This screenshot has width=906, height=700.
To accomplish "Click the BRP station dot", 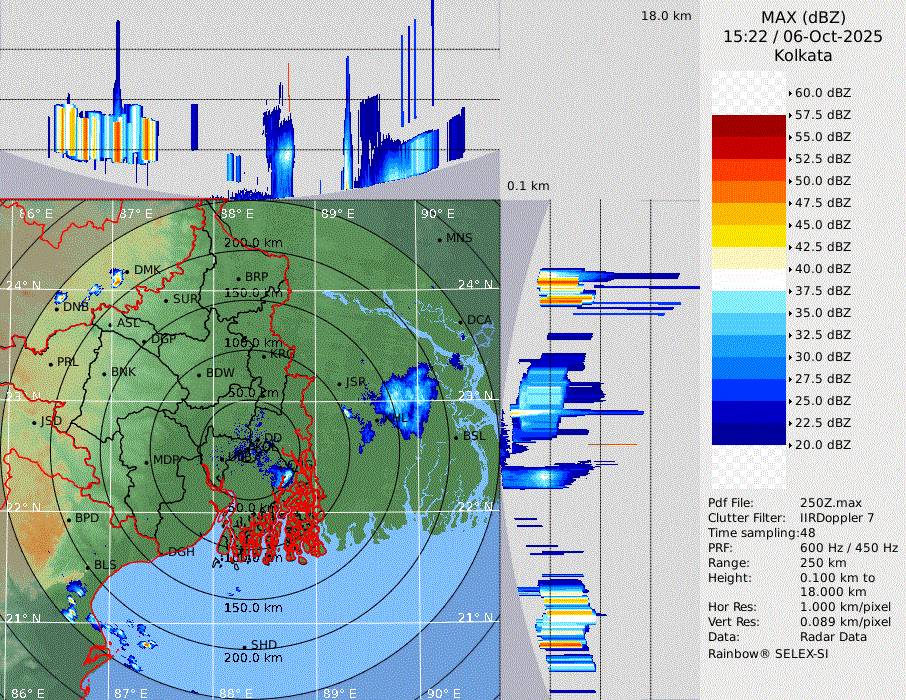I will point(238,278).
